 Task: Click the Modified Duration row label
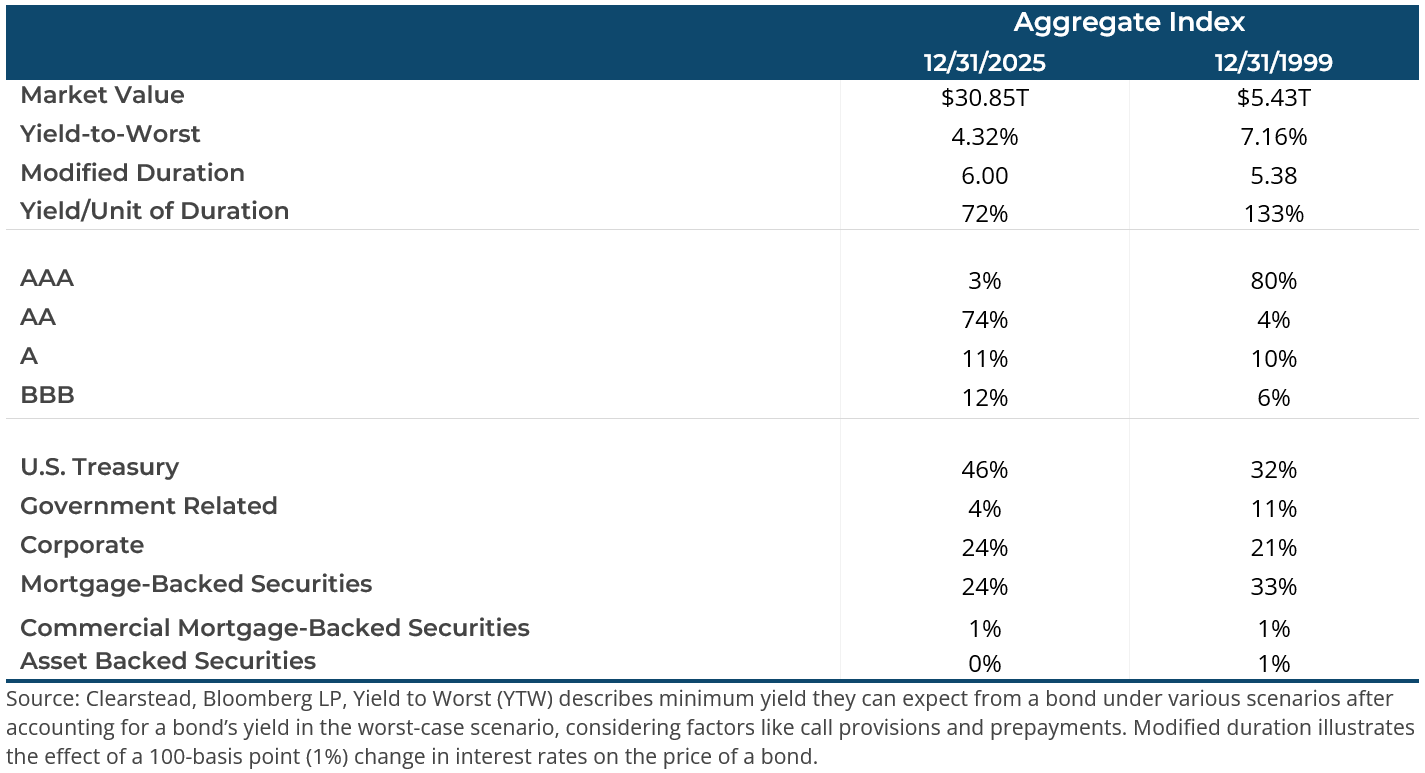click(x=132, y=173)
